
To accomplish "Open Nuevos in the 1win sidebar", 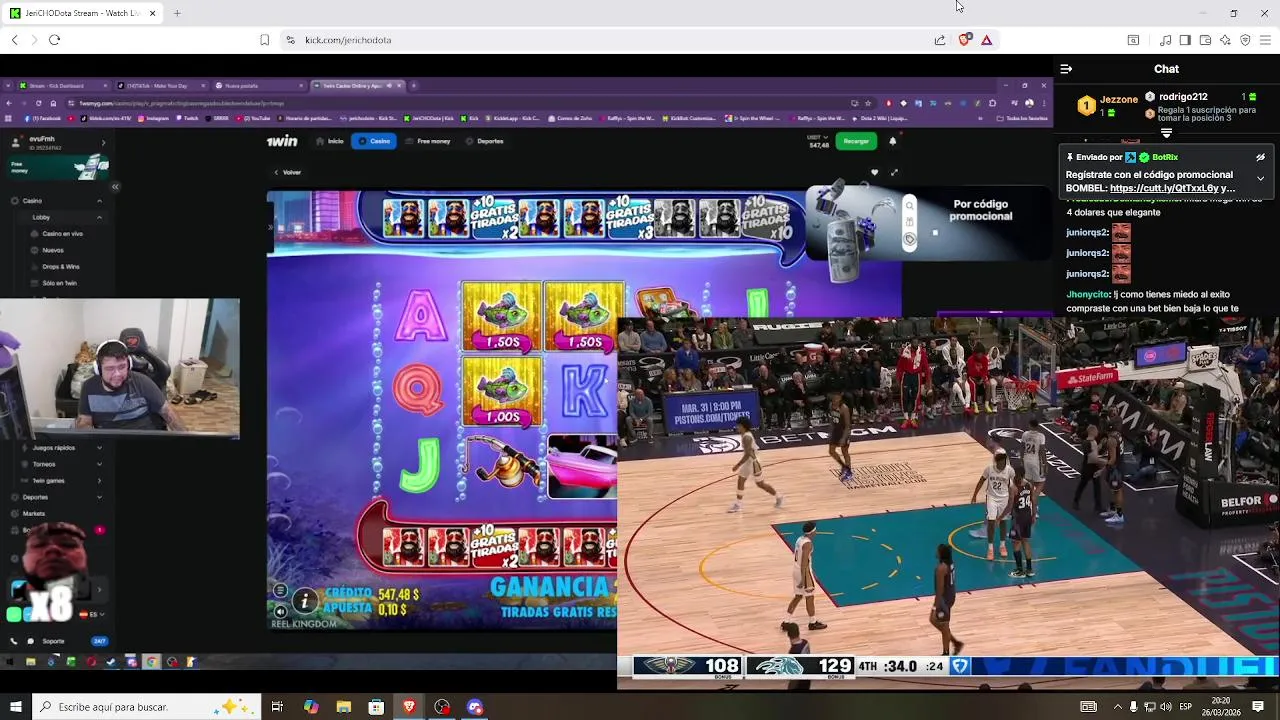I will click(52, 250).
